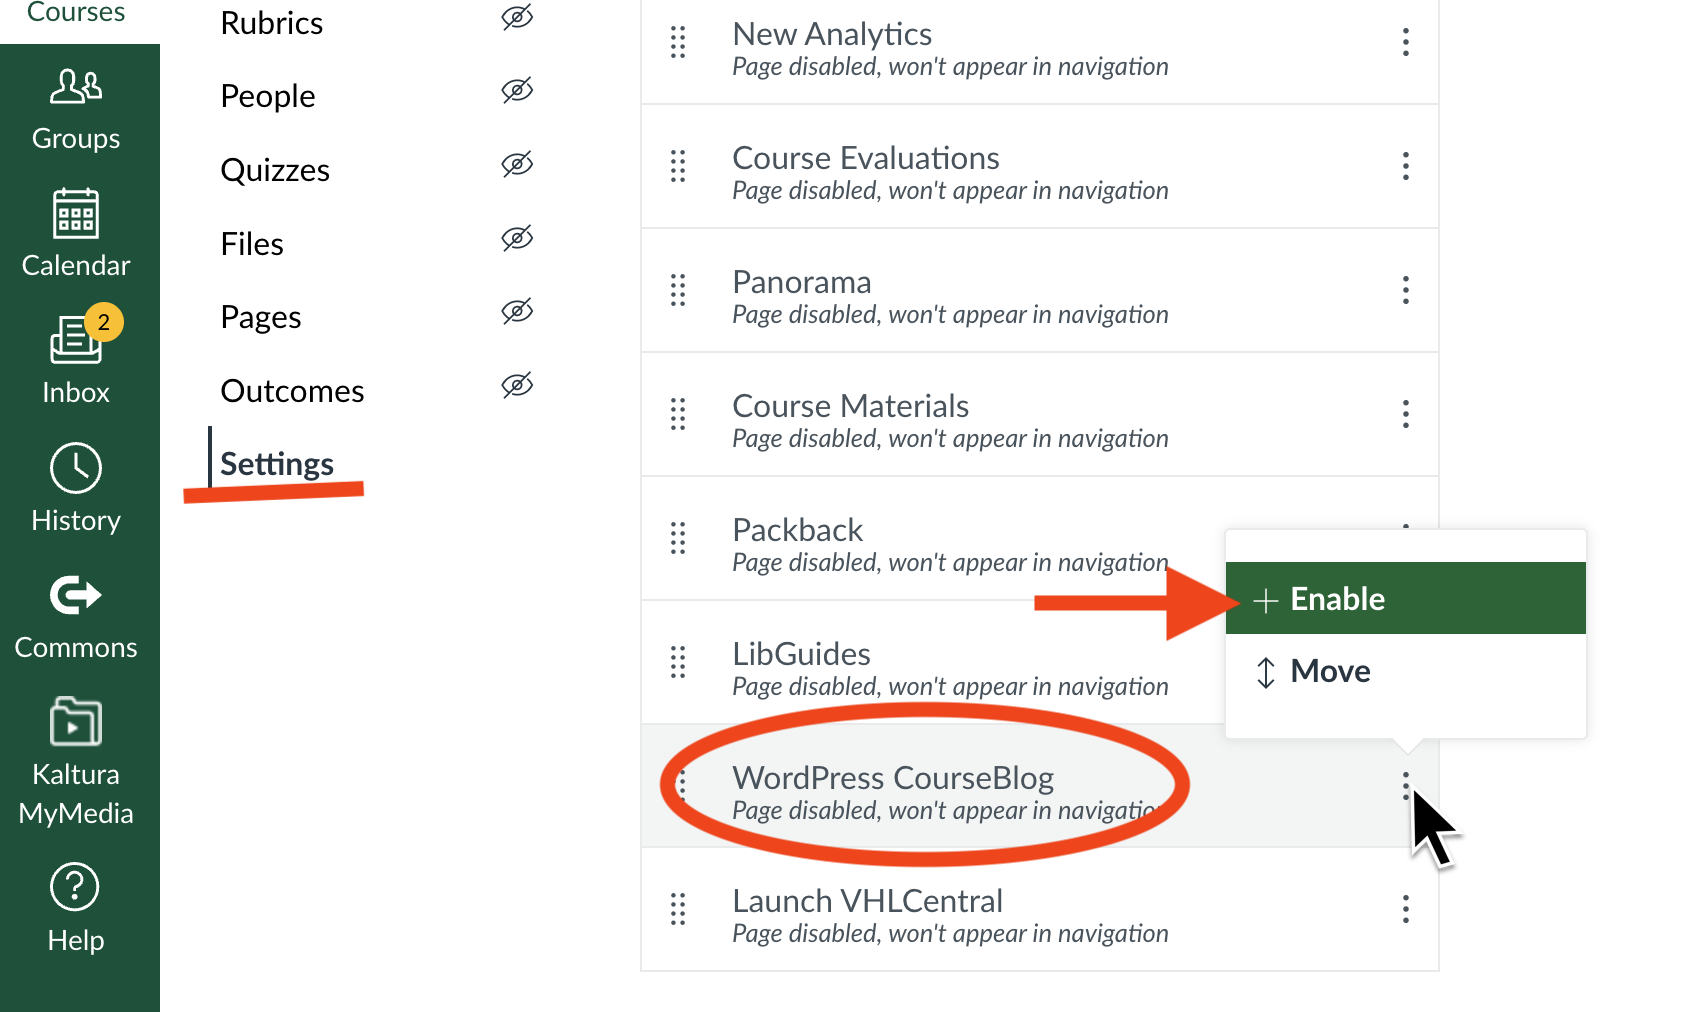Image resolution: width=1696 pixels, height=1012 pixels.
Task: Open the History clock icon
Action: point(76,468)
